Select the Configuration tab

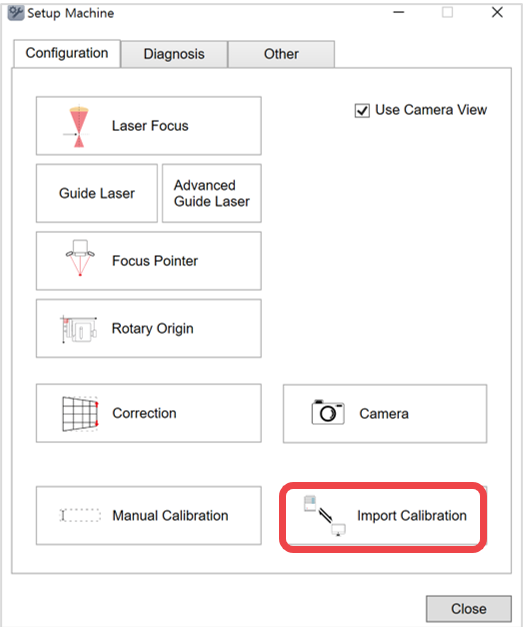click(67, 53)
